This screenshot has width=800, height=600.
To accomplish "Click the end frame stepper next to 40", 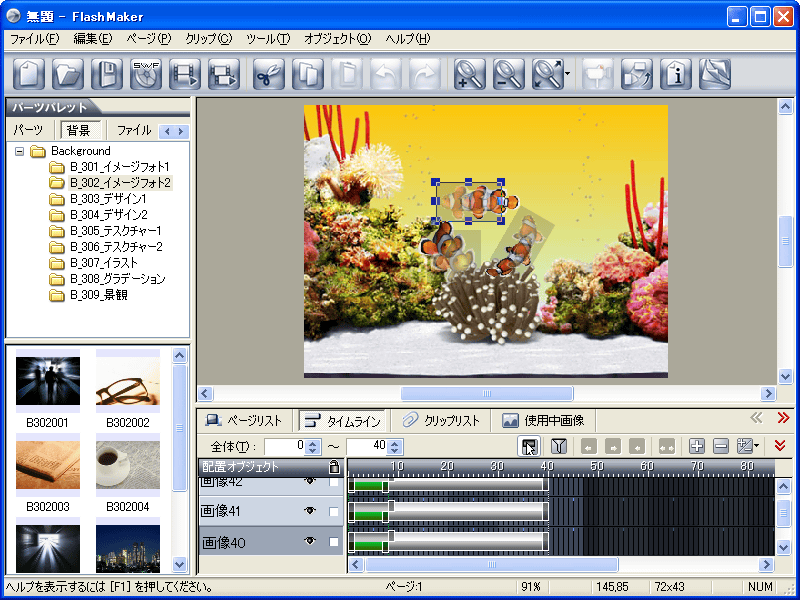I will (x=394, y=447).
